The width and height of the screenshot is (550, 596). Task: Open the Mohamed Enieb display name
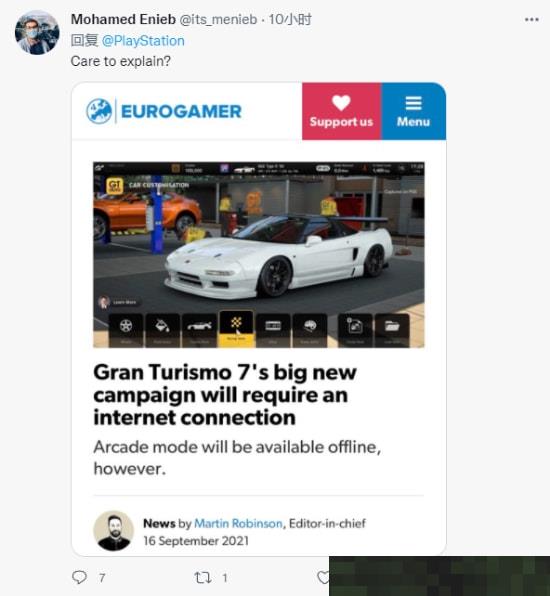click(x=123, y=19)
